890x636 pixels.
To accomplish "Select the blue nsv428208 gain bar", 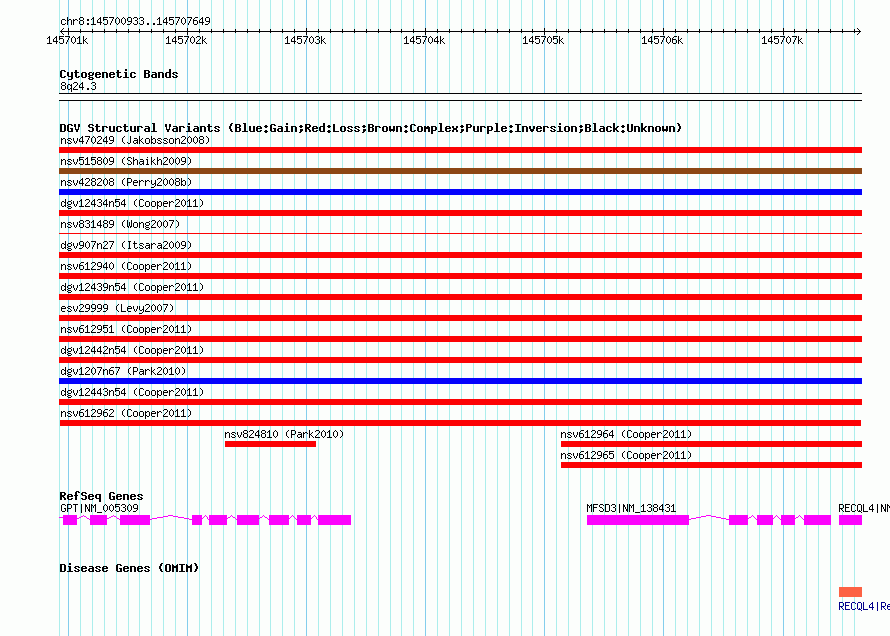I will [x=460, y=192].
